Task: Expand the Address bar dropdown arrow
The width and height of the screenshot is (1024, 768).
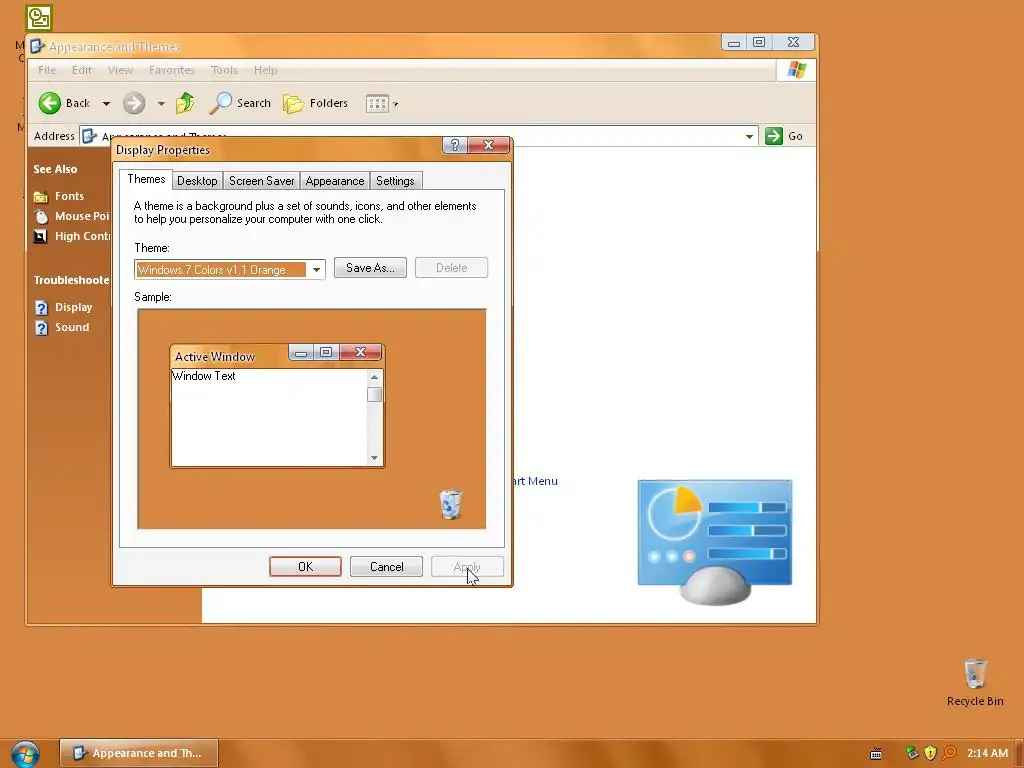Action: pos(749,136)
